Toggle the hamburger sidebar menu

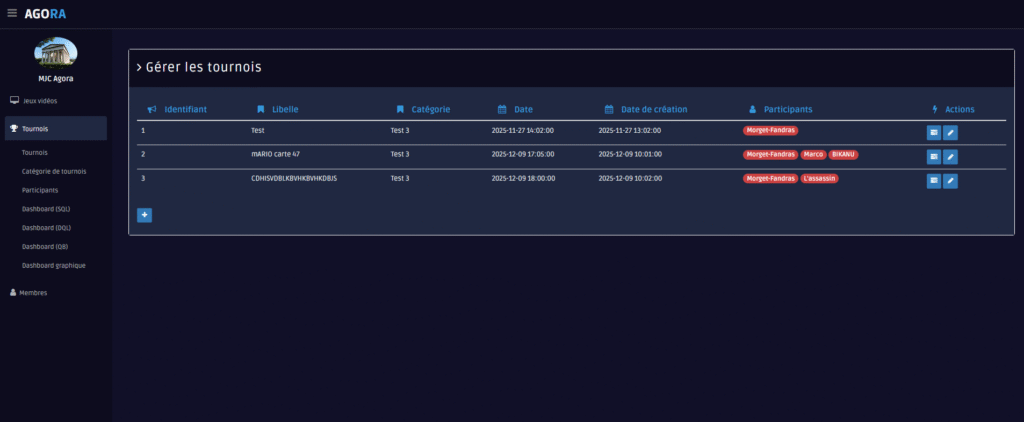point(12,13)
